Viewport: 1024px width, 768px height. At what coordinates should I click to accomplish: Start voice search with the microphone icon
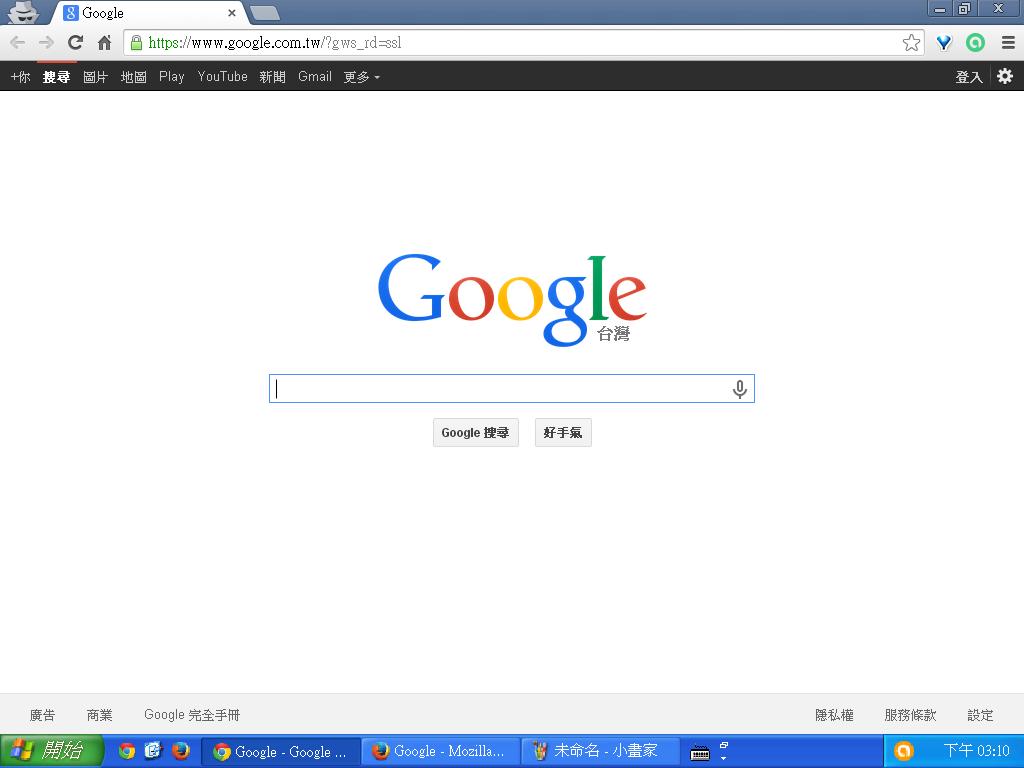point(739,389)
